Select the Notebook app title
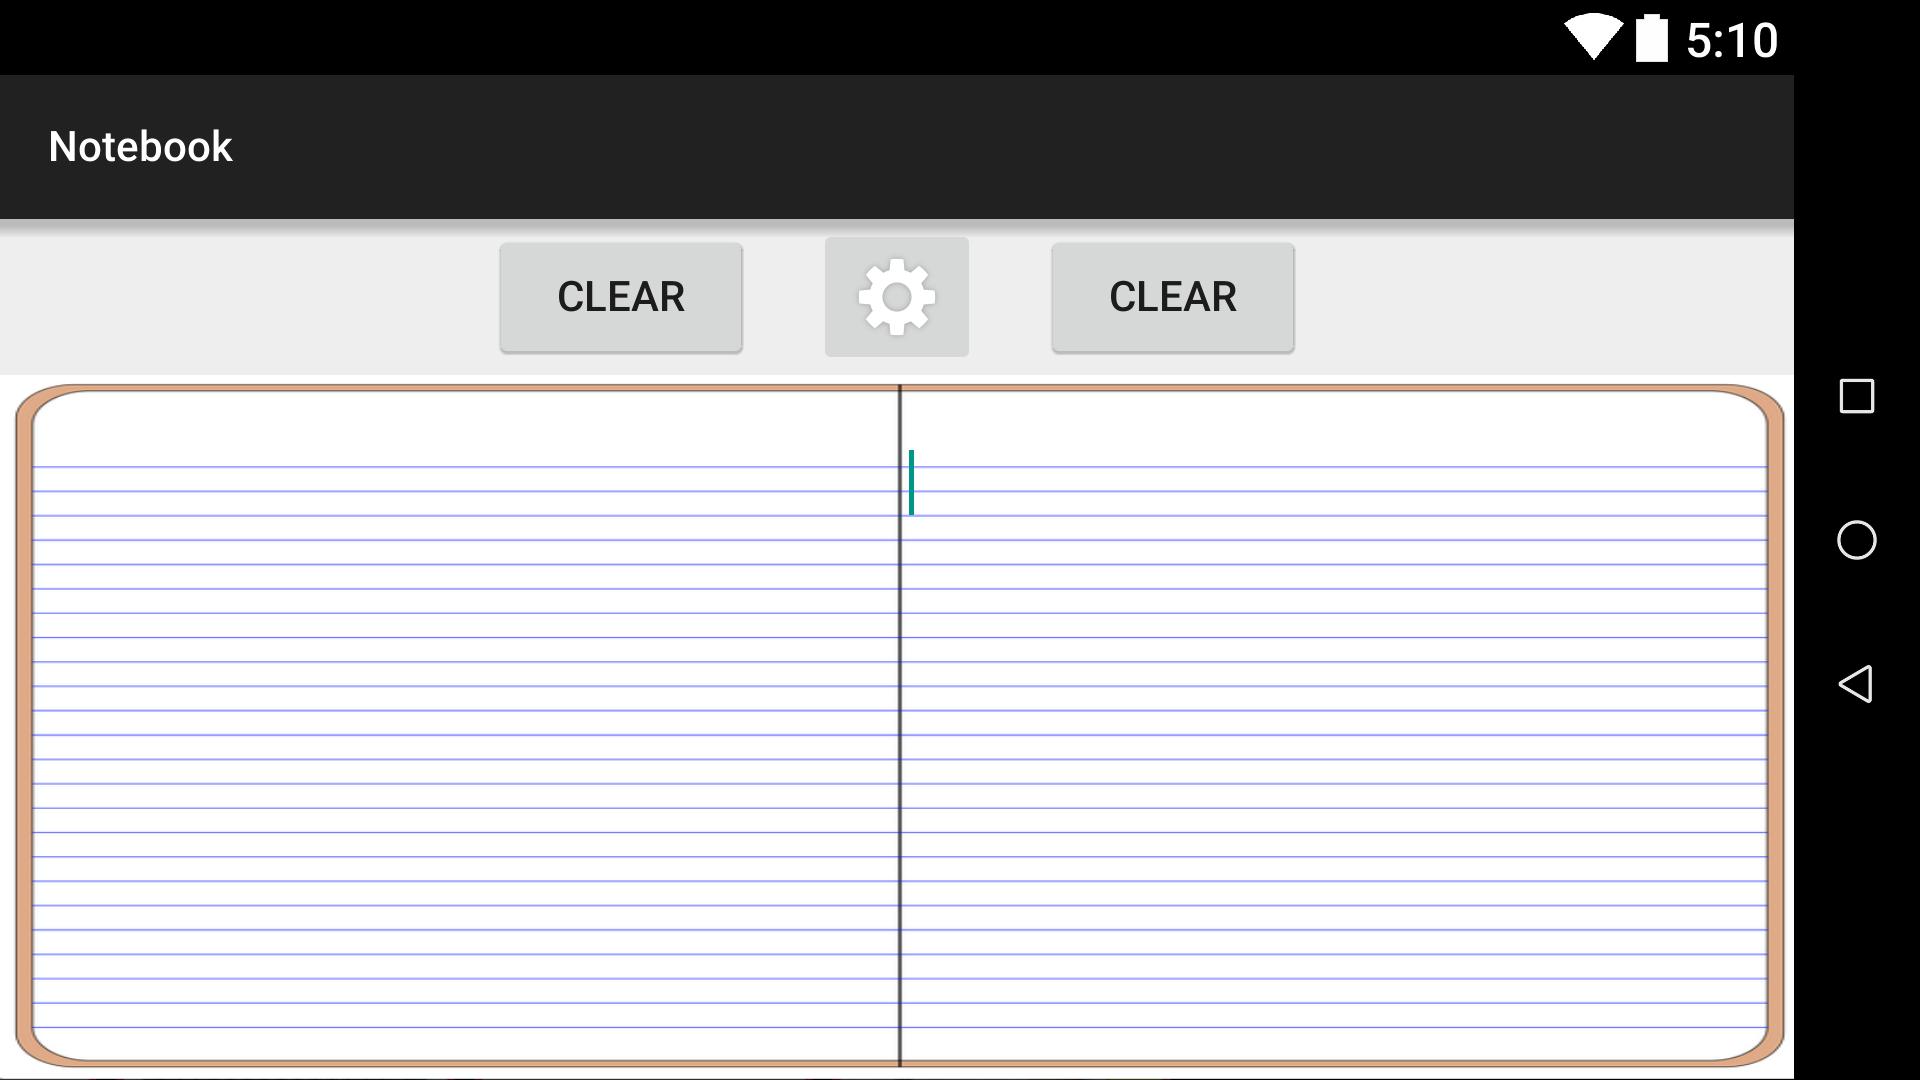This screenshot has width=1920, height=1080. pos(141,145)
